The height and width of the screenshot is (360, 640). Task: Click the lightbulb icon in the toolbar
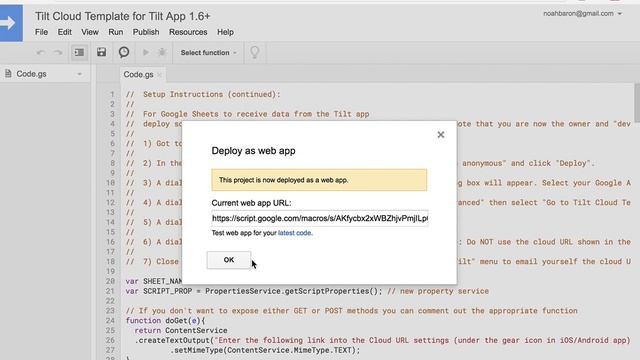255,52
